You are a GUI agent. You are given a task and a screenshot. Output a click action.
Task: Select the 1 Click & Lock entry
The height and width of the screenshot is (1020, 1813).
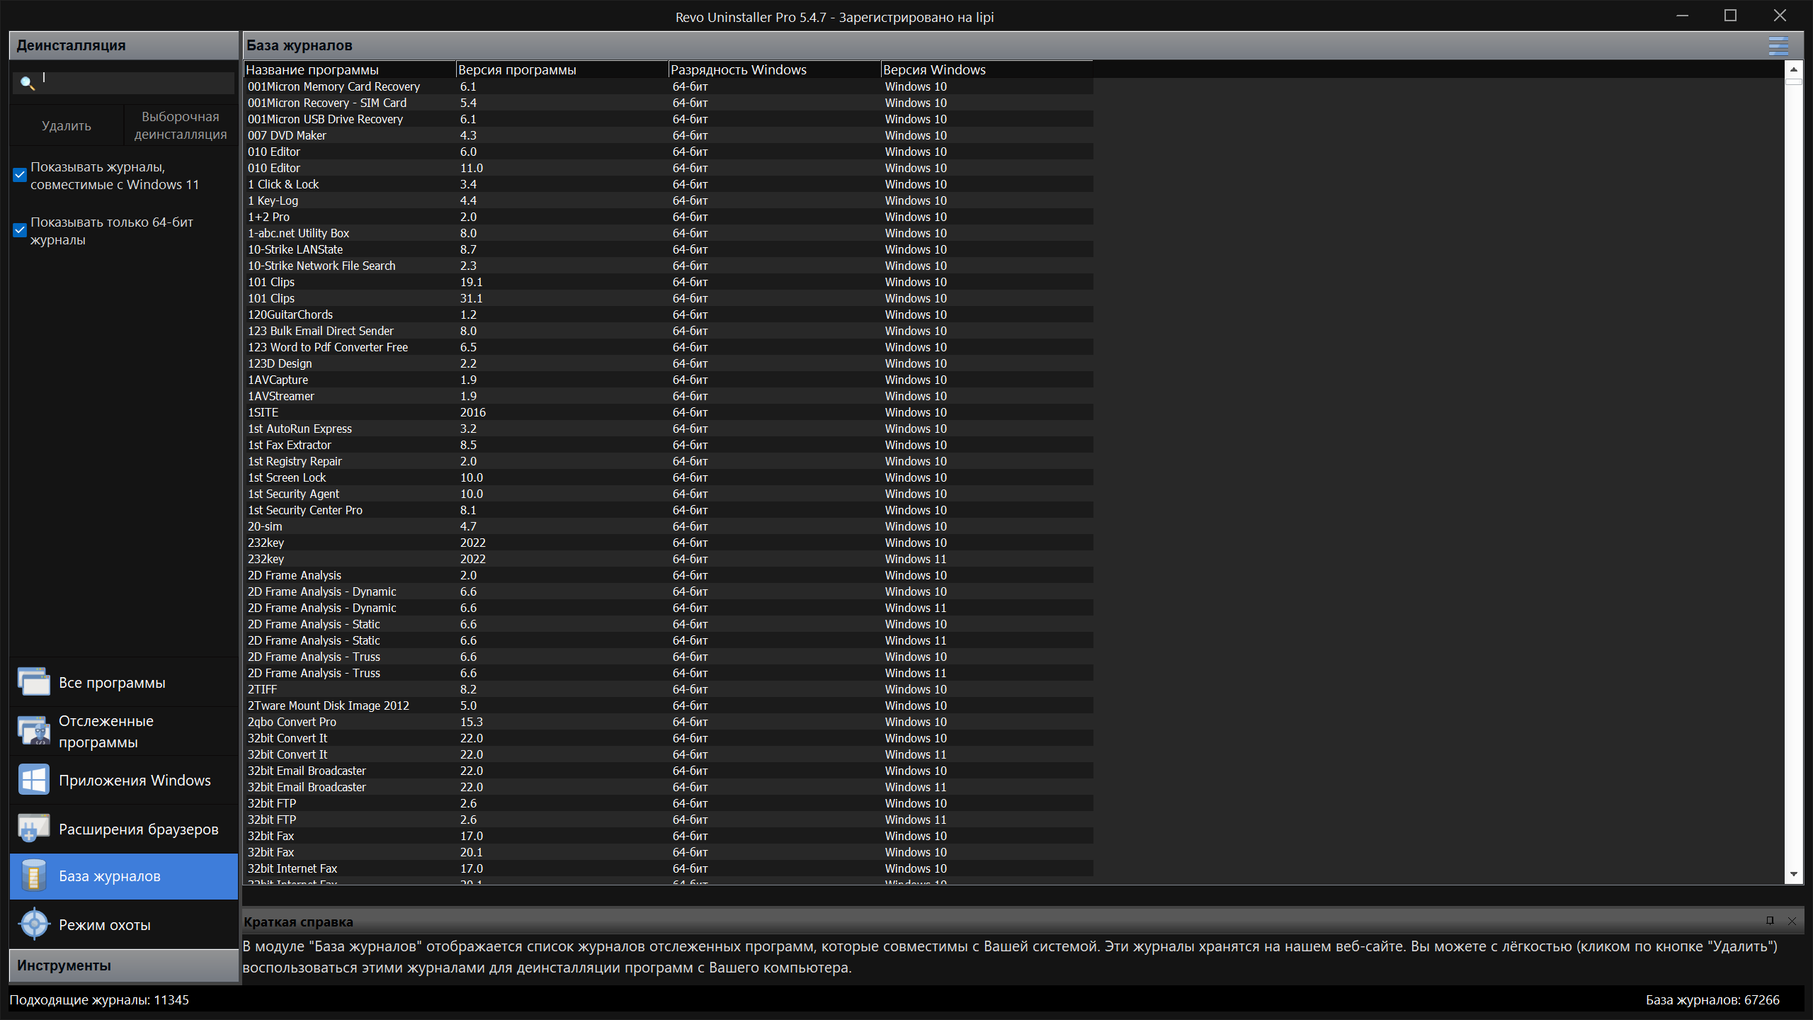pos(668,184)
